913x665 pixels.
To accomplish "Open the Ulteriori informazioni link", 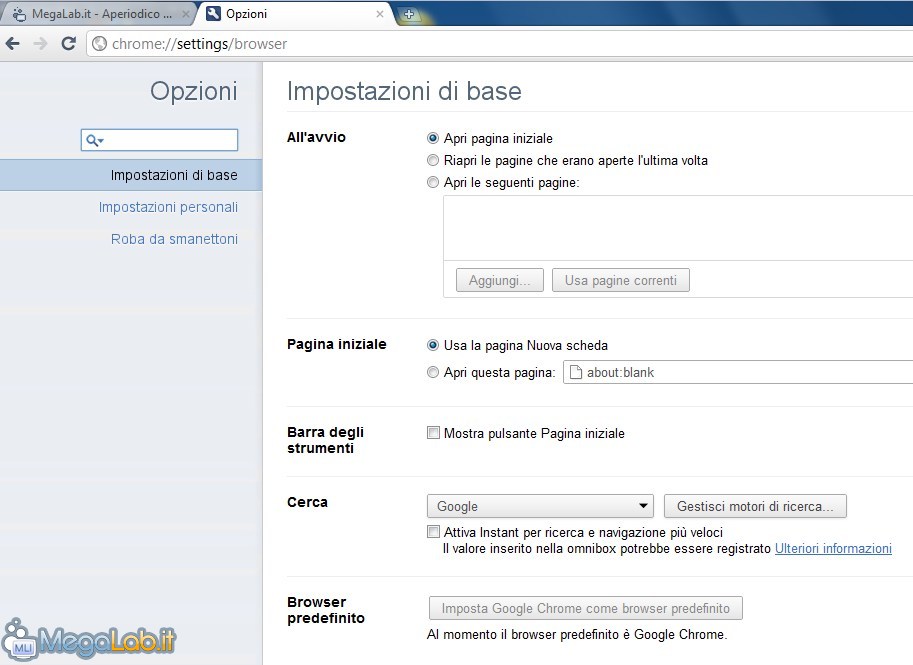I will click(x=833, y=549).
